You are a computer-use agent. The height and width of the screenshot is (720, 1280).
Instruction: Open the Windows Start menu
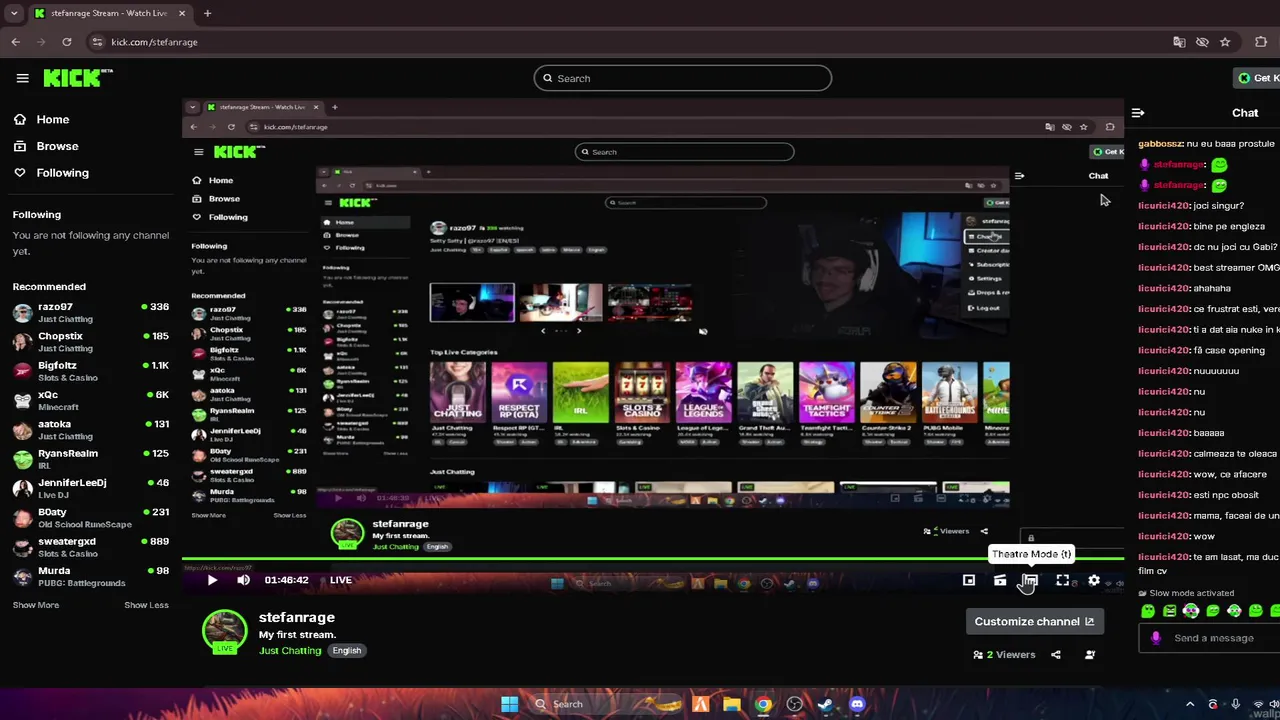pos(509,704)
